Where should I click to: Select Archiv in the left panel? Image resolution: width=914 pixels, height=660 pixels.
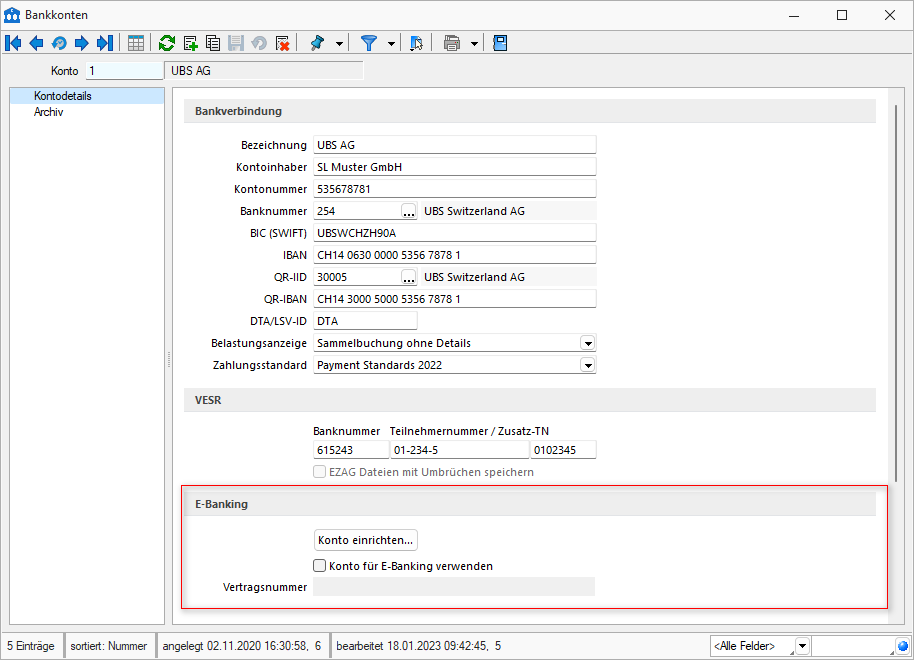click(48, 112)
